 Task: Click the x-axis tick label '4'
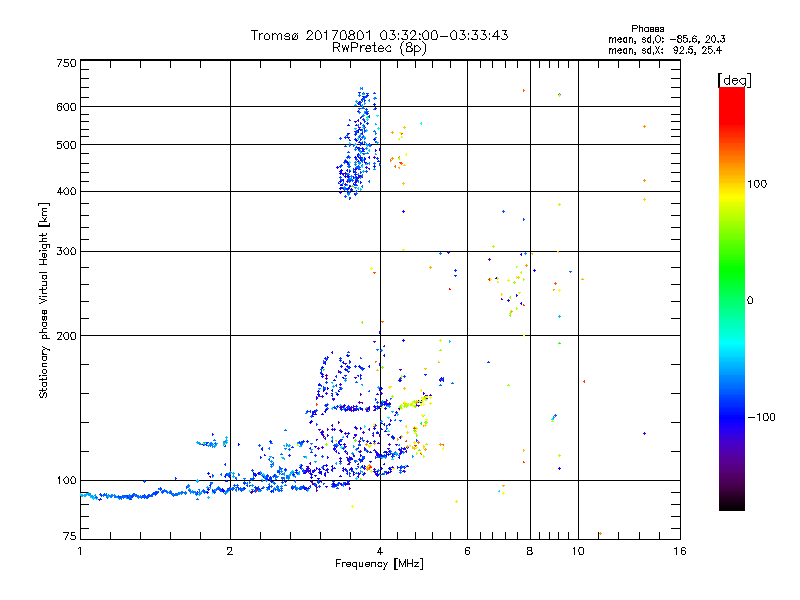tap(380, 551)
